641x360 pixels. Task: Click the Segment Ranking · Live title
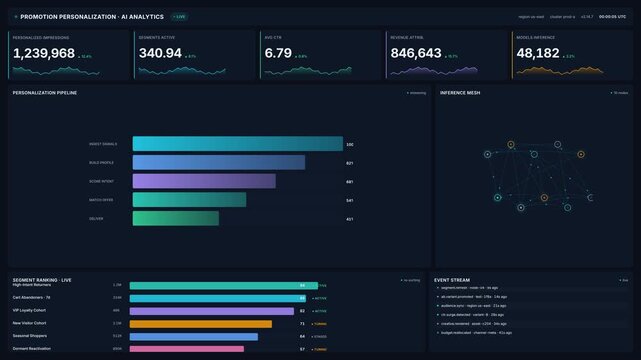(42, 280)
